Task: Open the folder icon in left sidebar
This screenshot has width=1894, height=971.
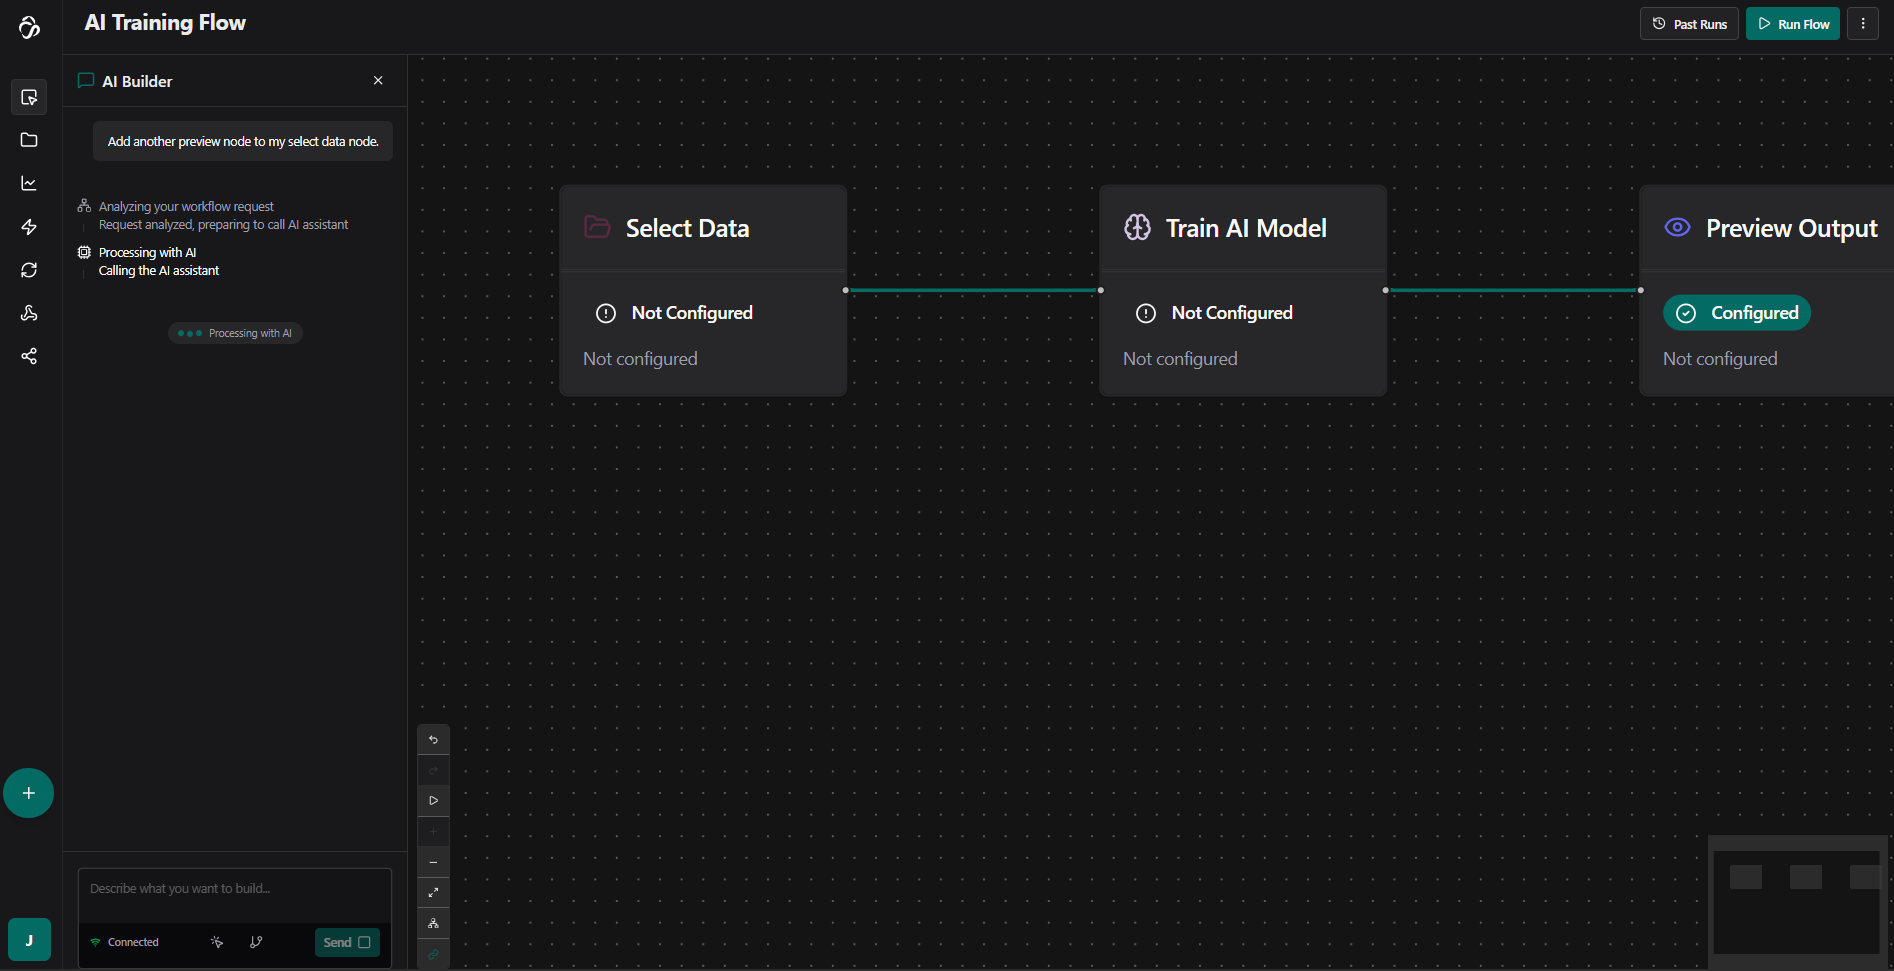Action: [29, 140]
